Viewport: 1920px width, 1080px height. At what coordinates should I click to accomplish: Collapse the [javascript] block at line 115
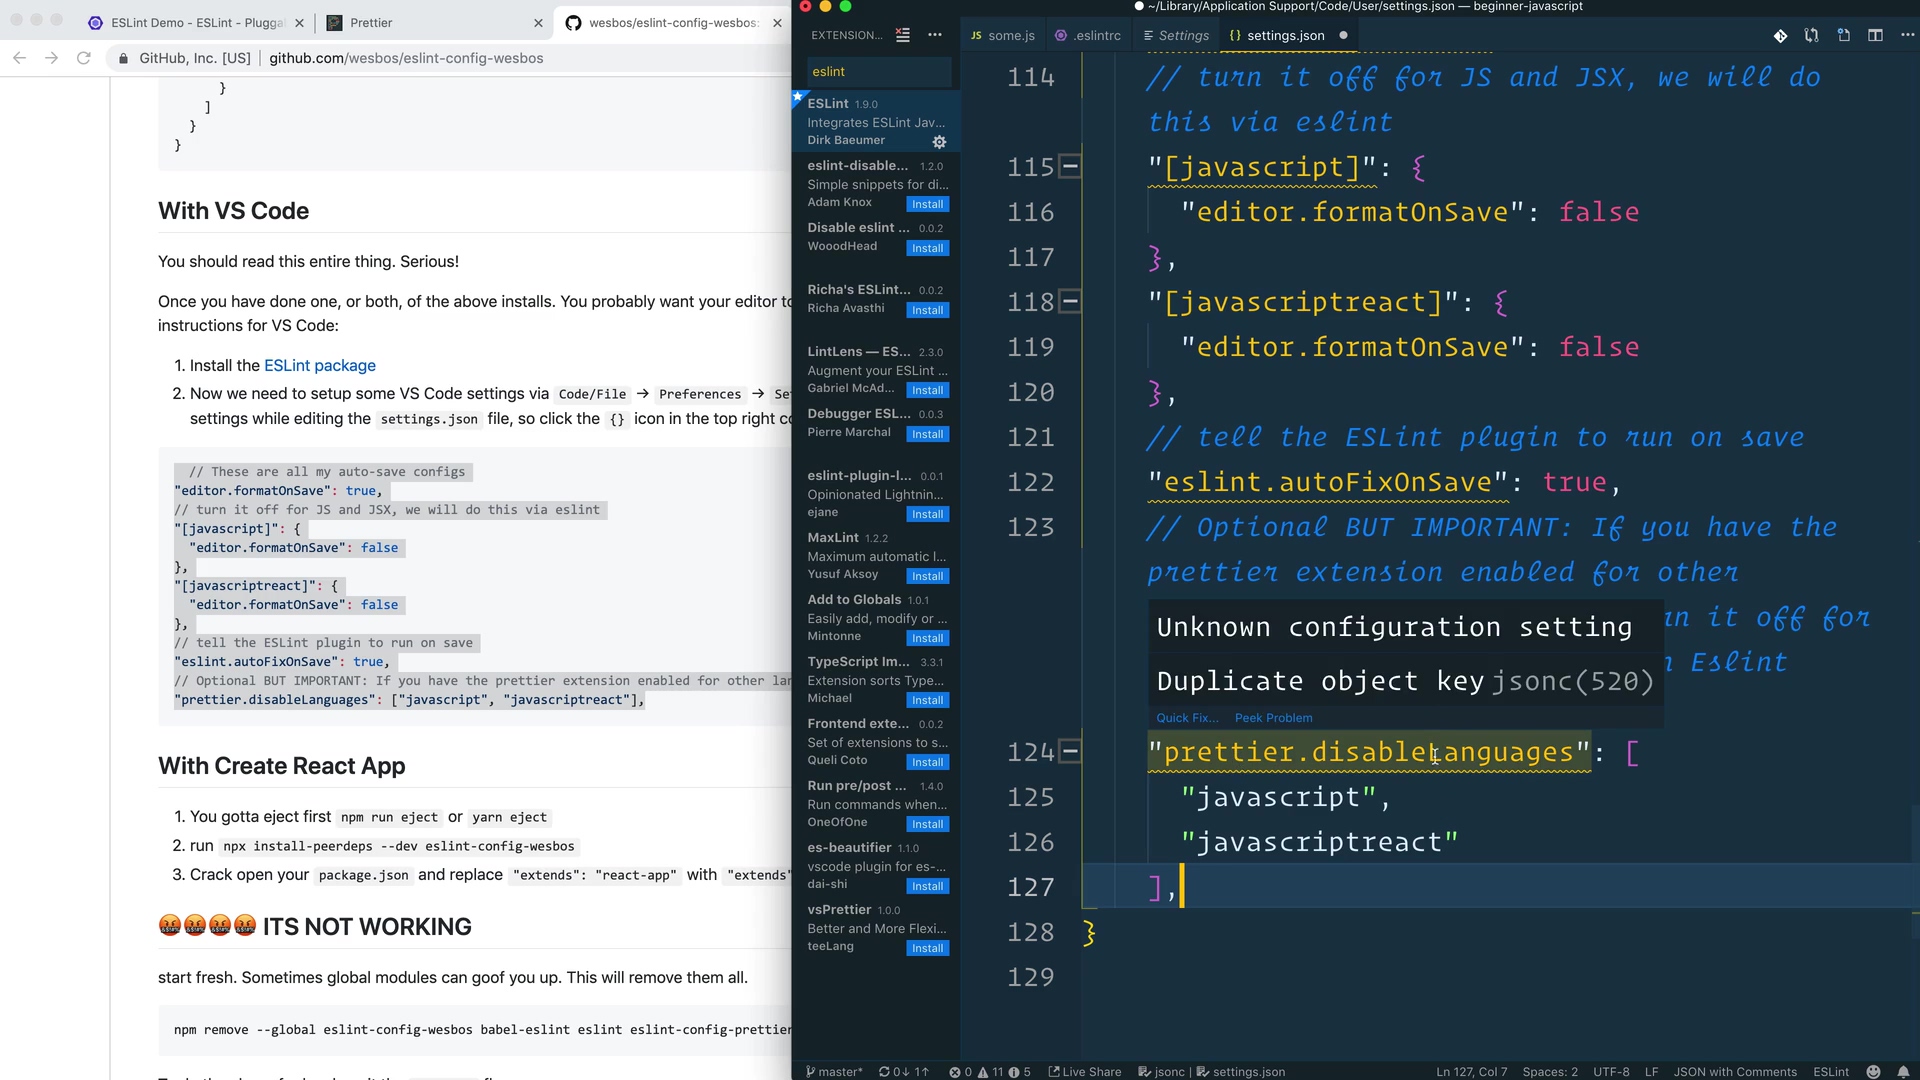(1070, 166)
